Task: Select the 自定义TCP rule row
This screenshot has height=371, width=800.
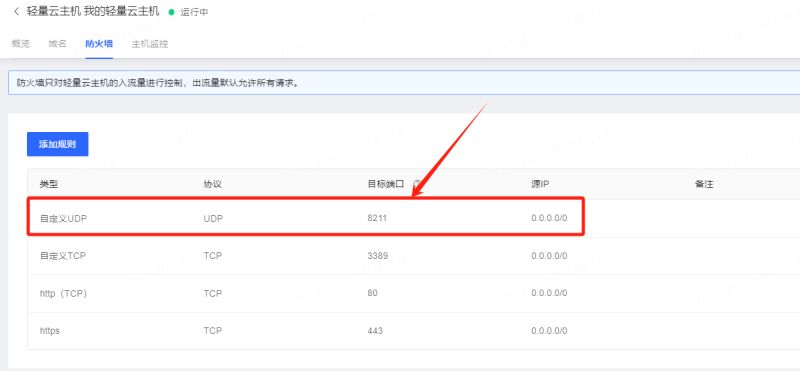Action: pyautogui.click(x=413, y=256)
